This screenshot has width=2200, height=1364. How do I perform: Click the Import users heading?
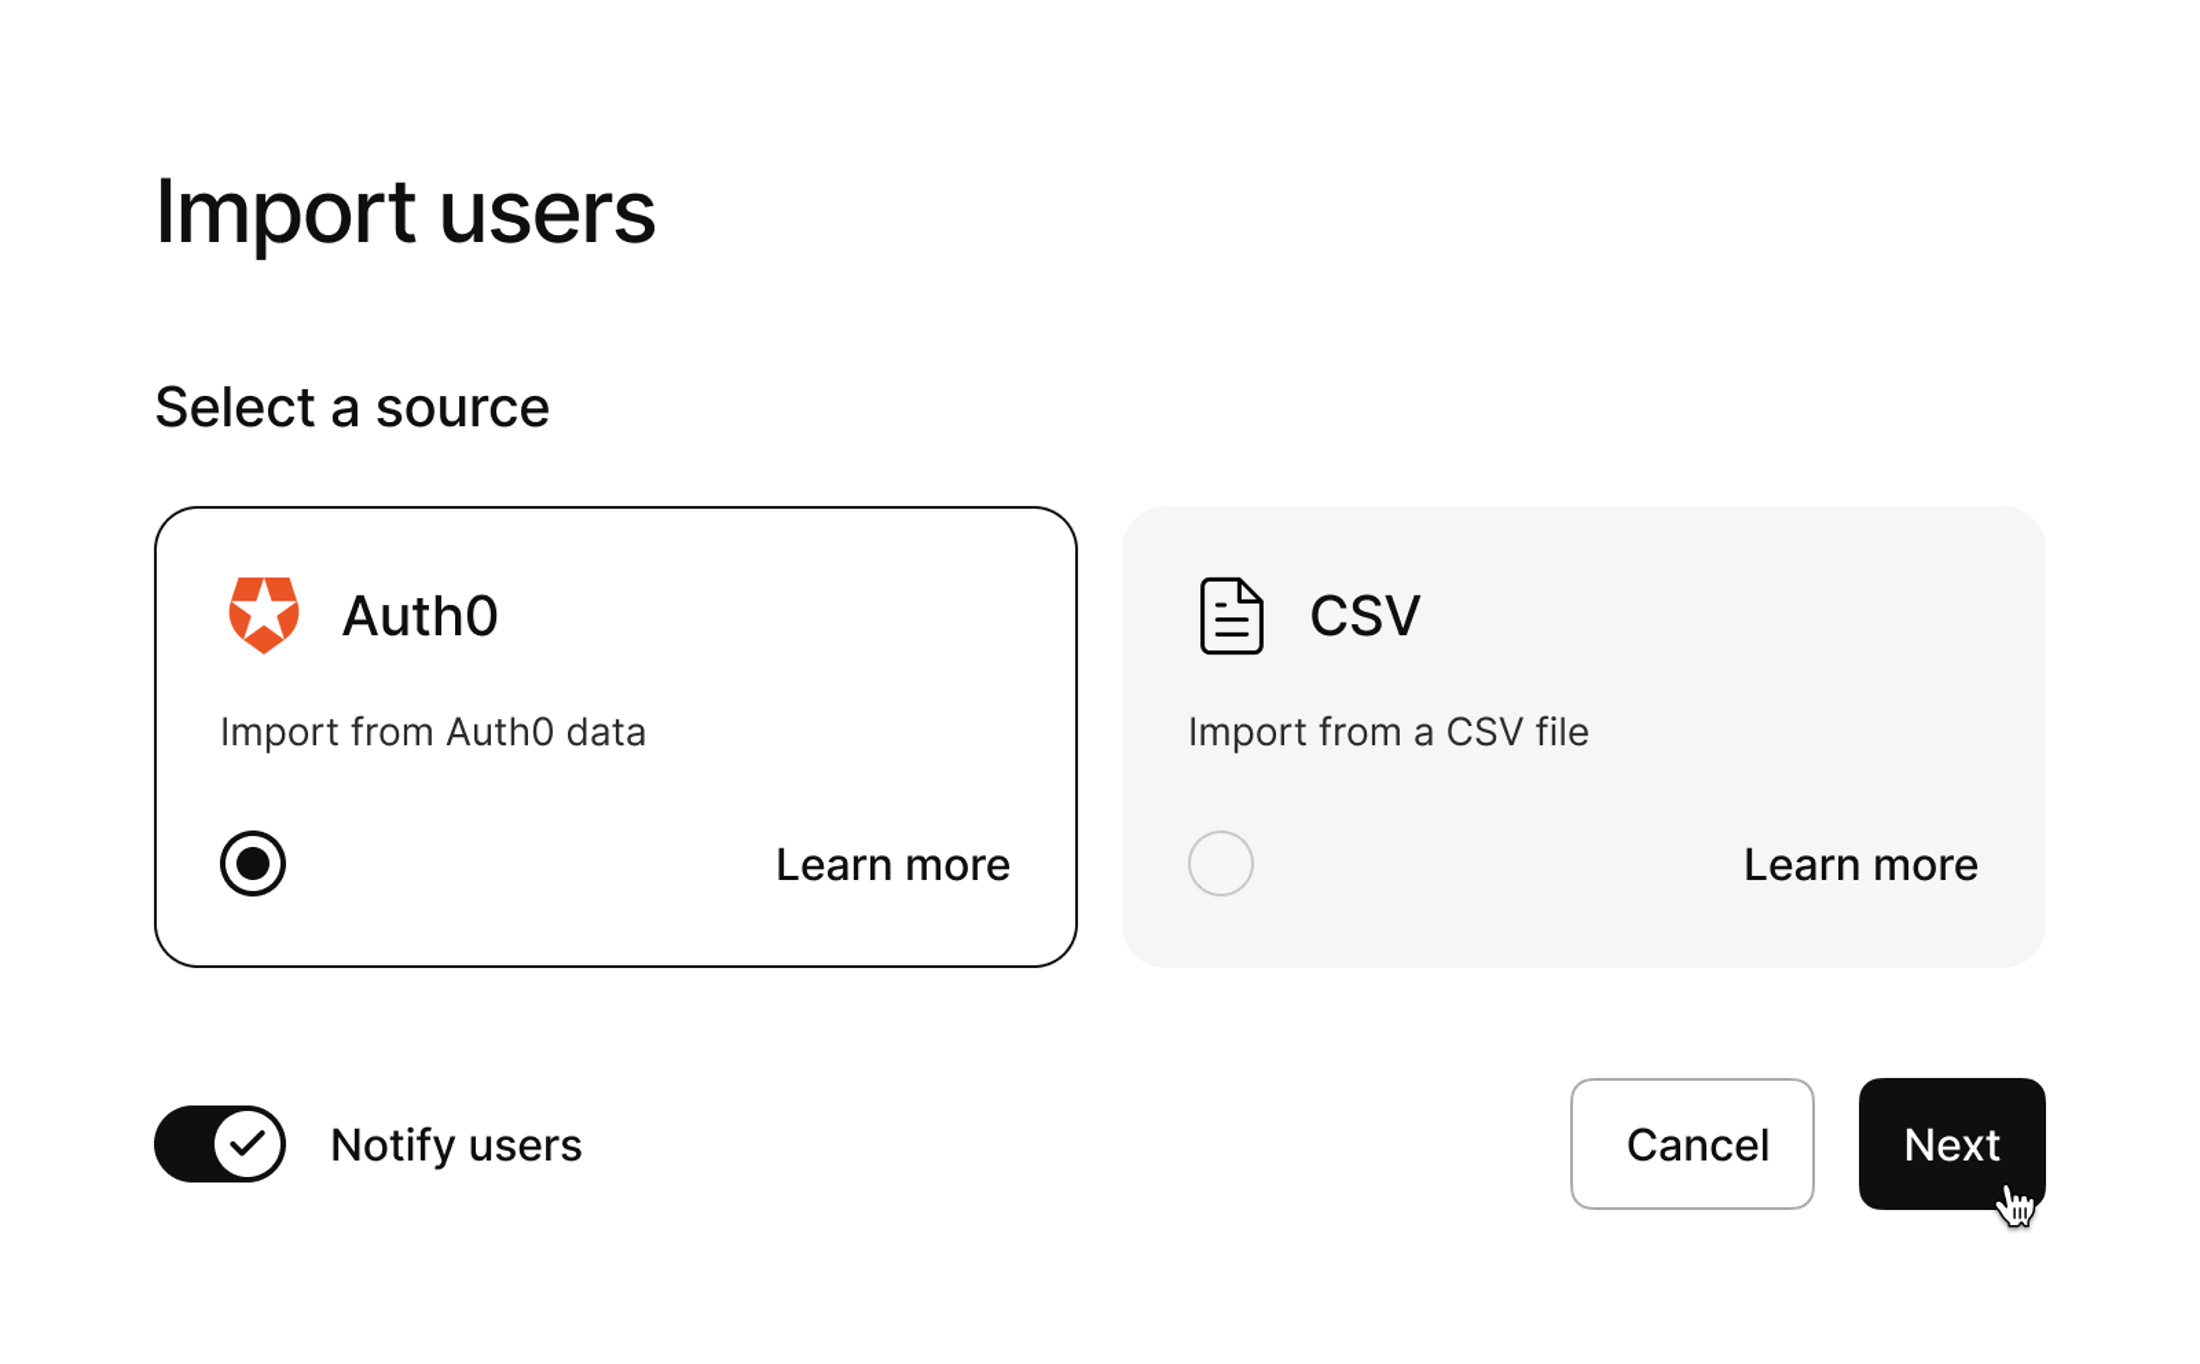[x=404, y=212]
